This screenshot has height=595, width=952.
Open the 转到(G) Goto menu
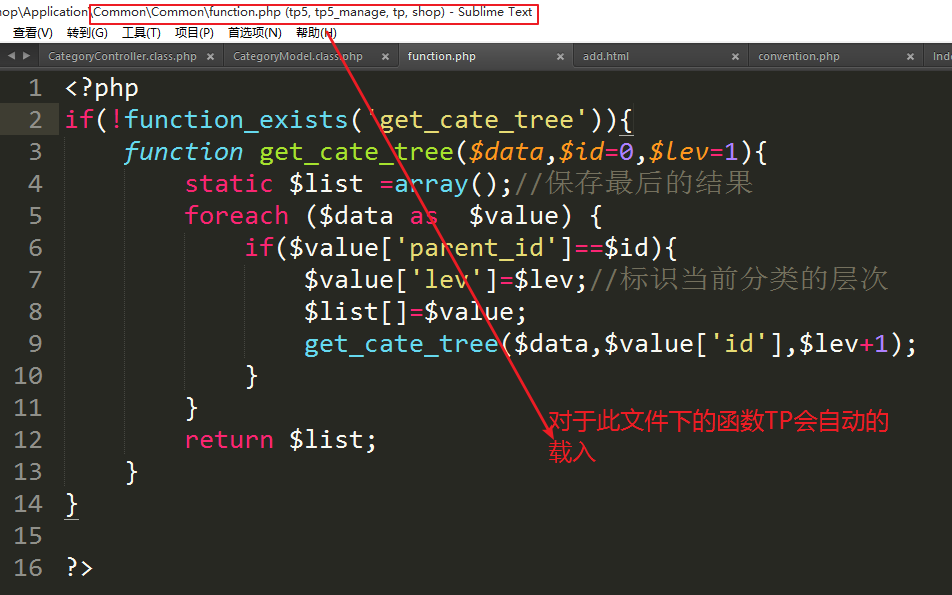tap(87, 33)
